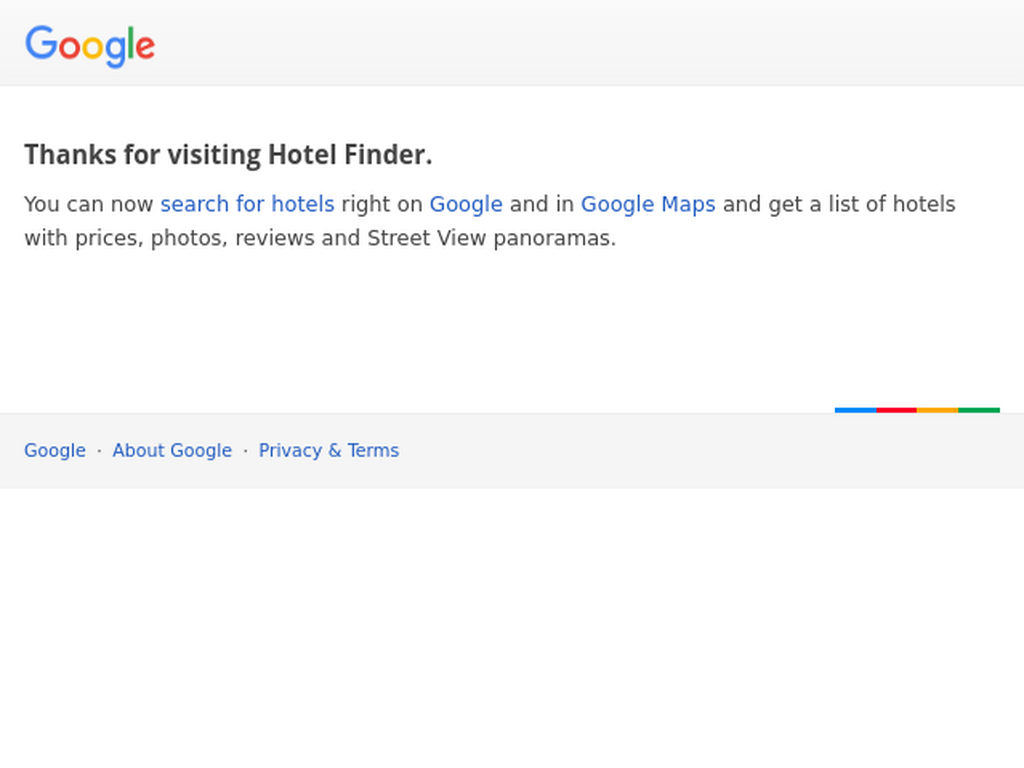Open the 'About Google' footer link
The height and width of the screenshot is (768, 1024).
172,451
